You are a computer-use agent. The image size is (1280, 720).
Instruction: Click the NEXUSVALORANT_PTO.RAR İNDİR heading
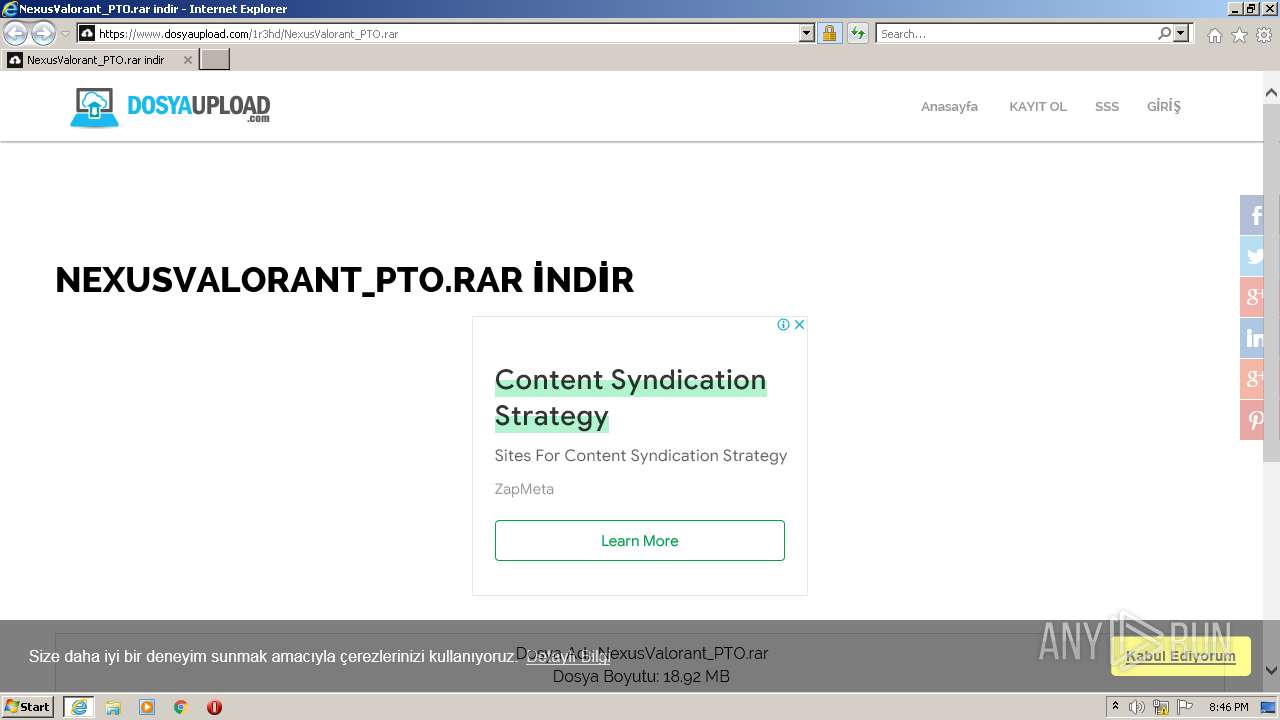coord(345,280)
